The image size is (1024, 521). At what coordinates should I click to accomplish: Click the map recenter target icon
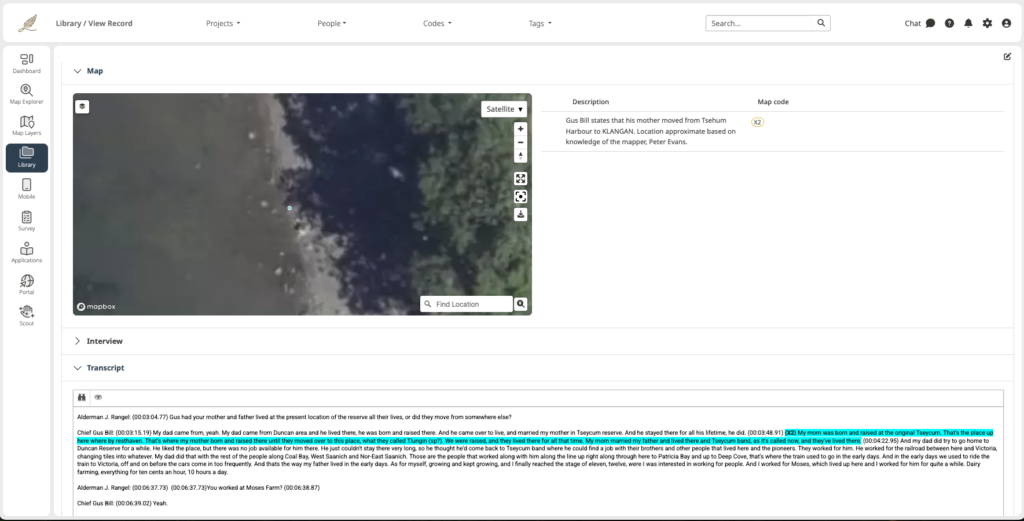pyautogui.click(x=520, y=197)
